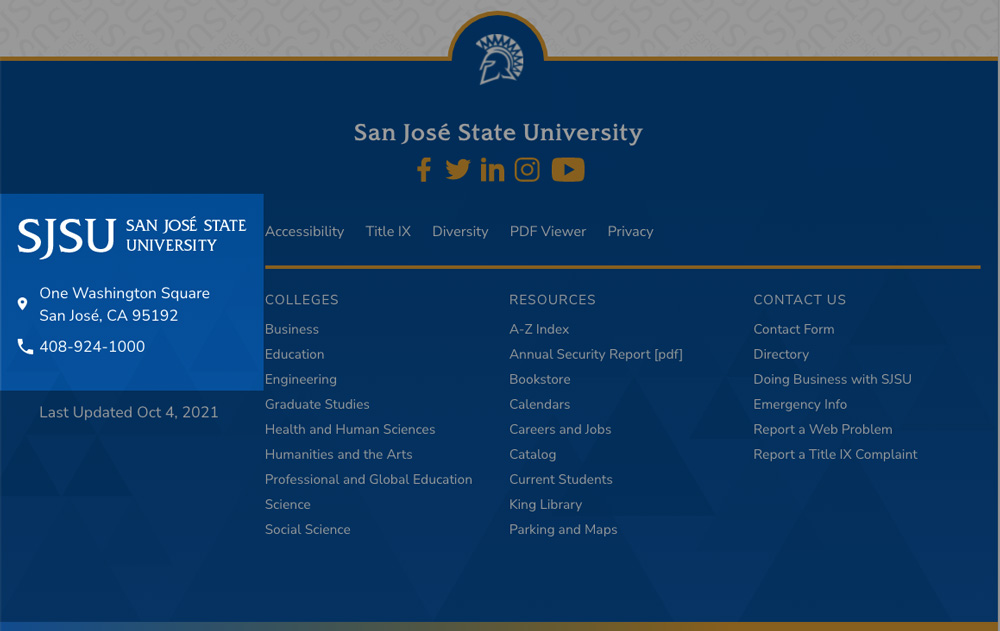
Task: Open SJSU's Facebook page icon
Action: (x=423, y=169)
